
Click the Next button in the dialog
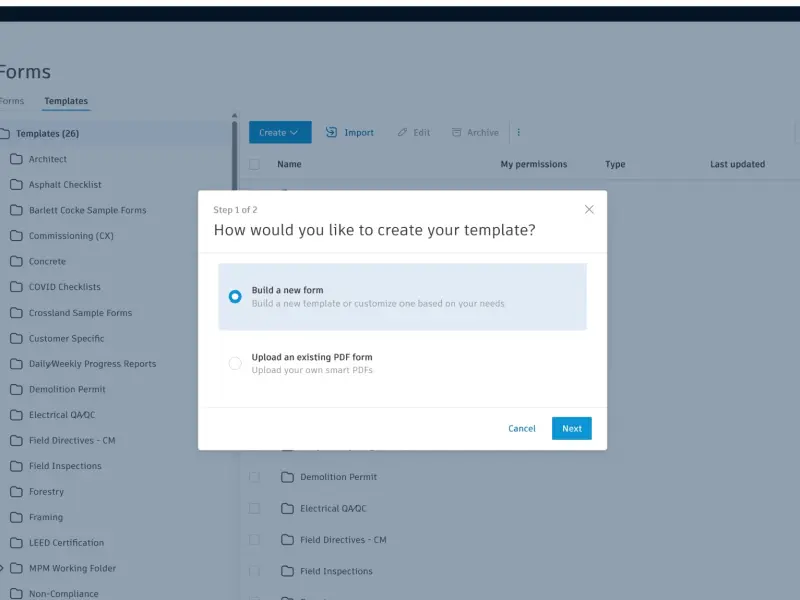pyautogui.click(x=571, y=429)
